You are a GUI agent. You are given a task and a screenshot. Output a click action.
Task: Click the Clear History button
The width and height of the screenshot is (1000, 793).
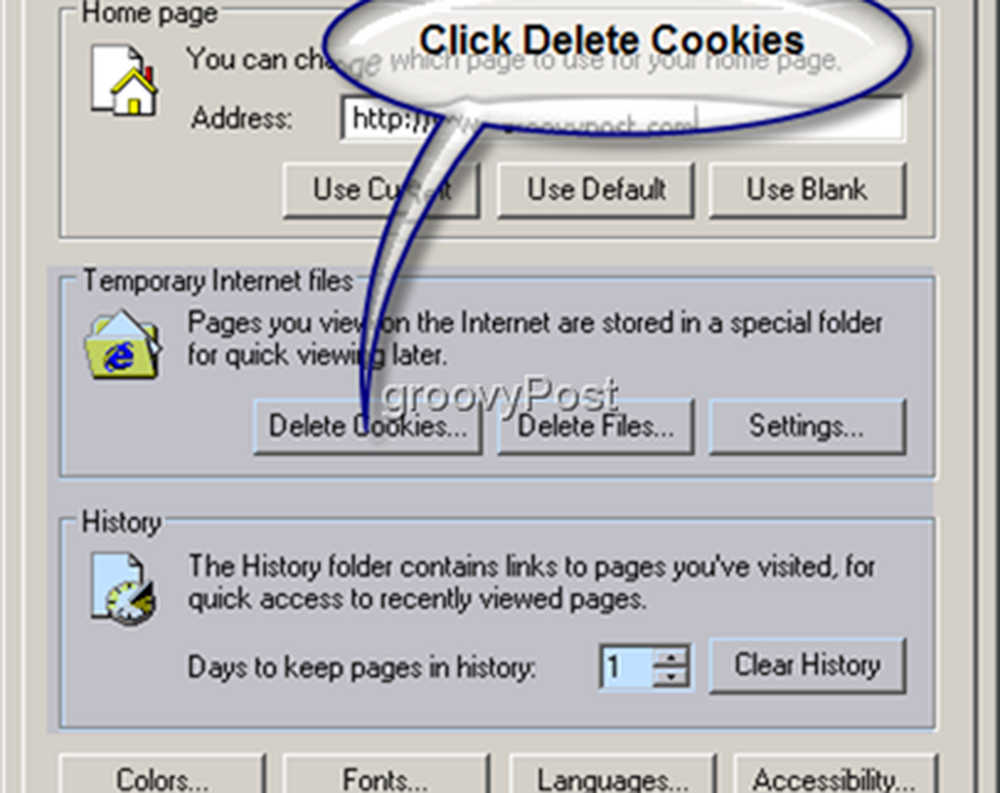(x=807, y=665)
